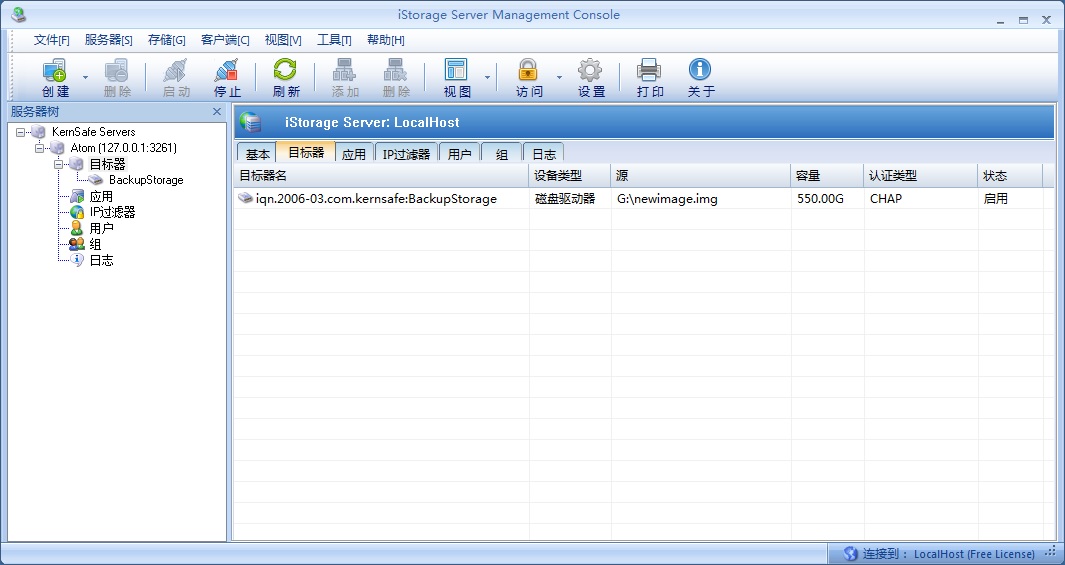Click the 用户 person icon in tree
The height and width of the screenshot is (565, 1065).
coord(77,228)
